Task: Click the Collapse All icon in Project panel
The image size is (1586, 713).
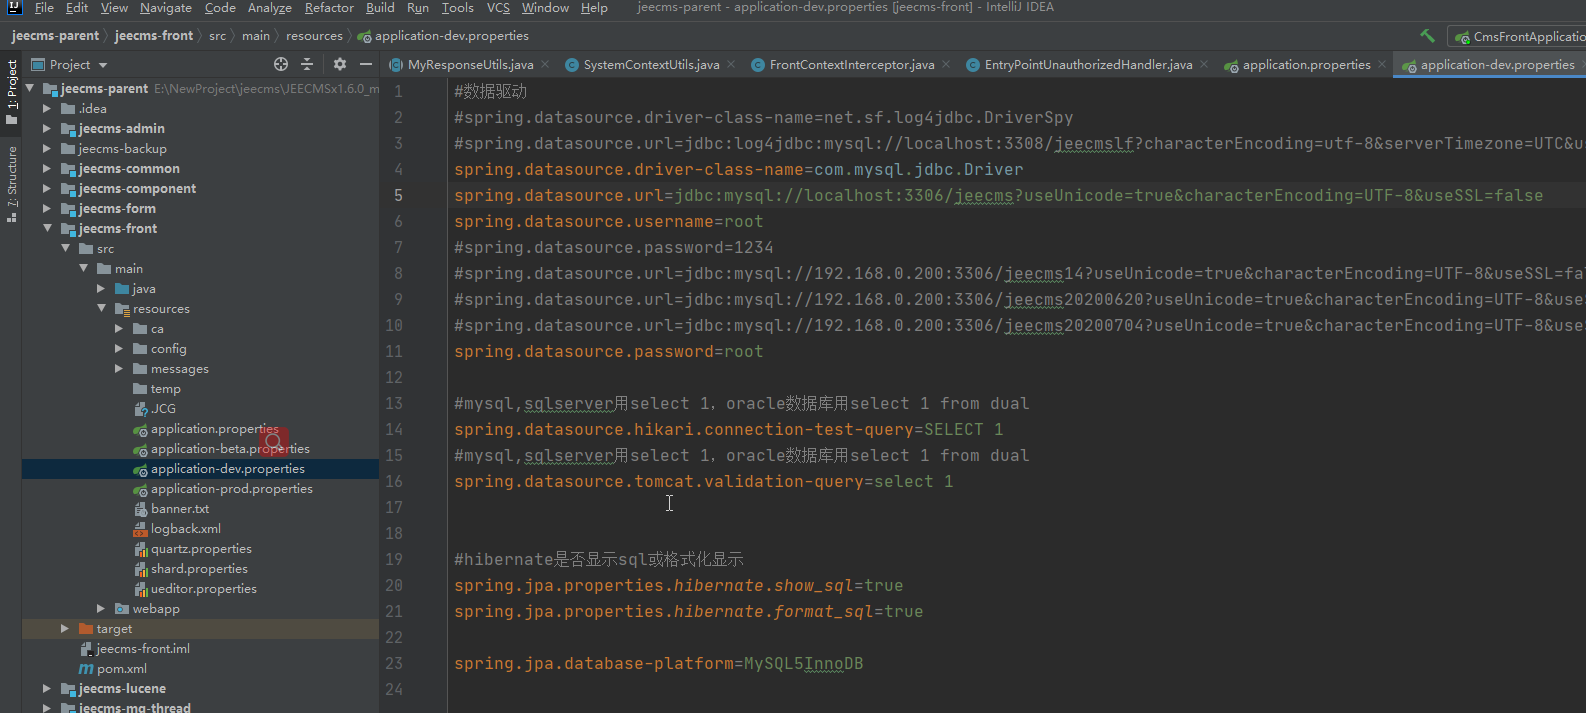Action: pos(307,64)
